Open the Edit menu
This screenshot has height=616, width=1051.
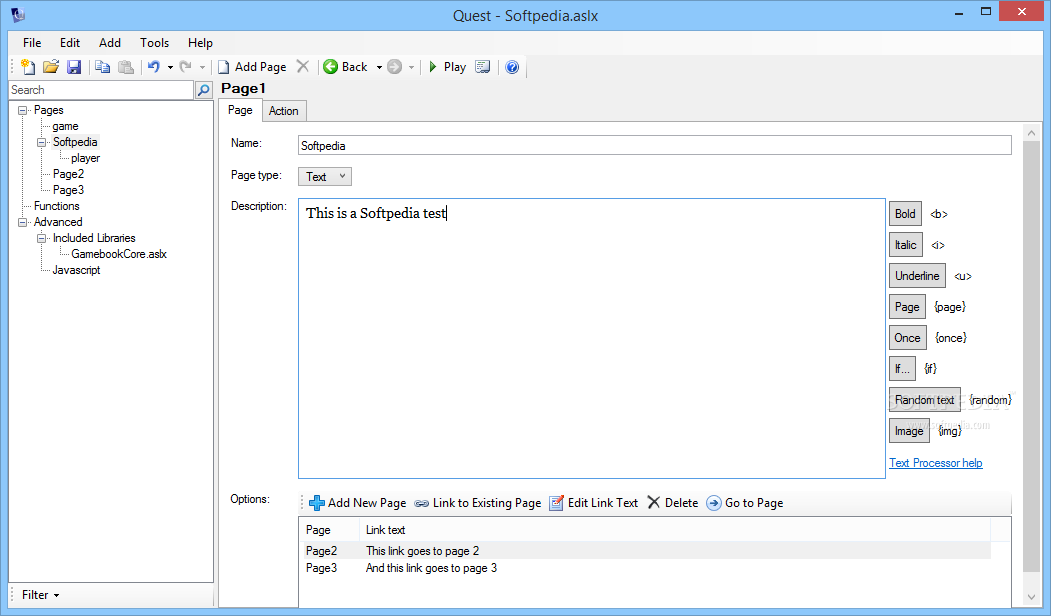(70, 43)
